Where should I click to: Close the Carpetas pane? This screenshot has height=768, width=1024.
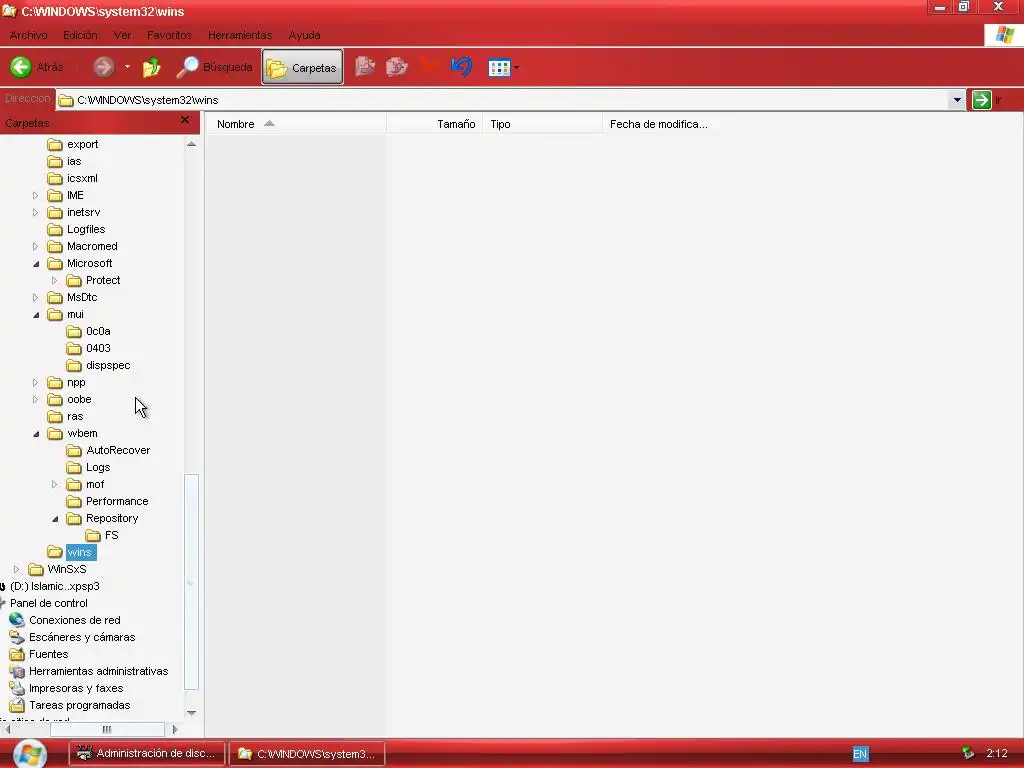pos(185,120)
